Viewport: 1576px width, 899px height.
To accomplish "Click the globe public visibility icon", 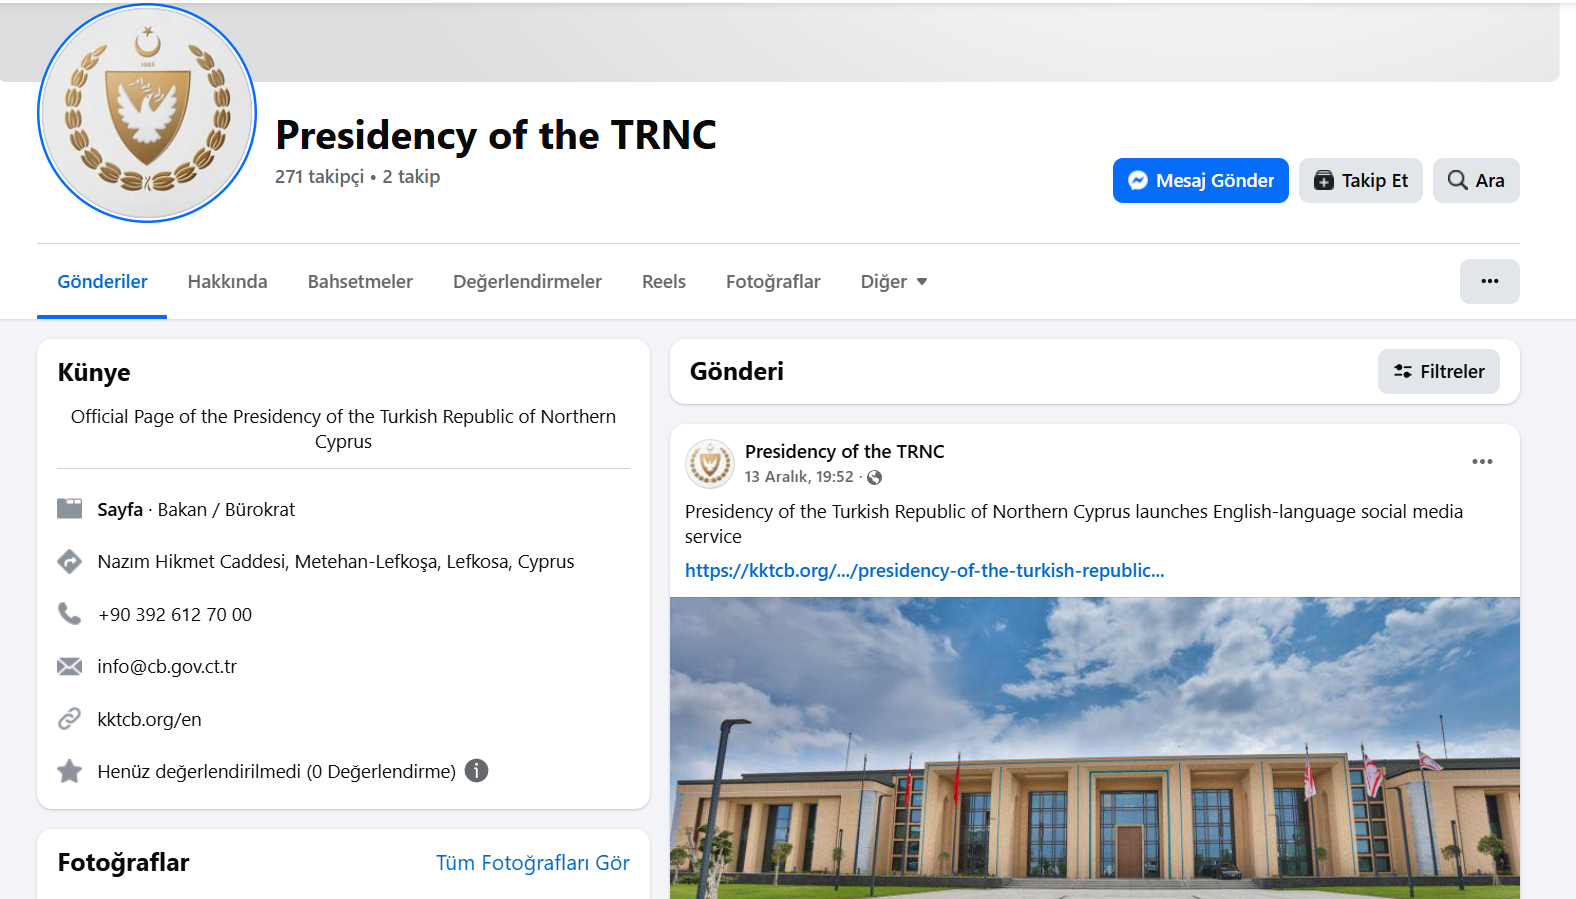I will [875, 478].
